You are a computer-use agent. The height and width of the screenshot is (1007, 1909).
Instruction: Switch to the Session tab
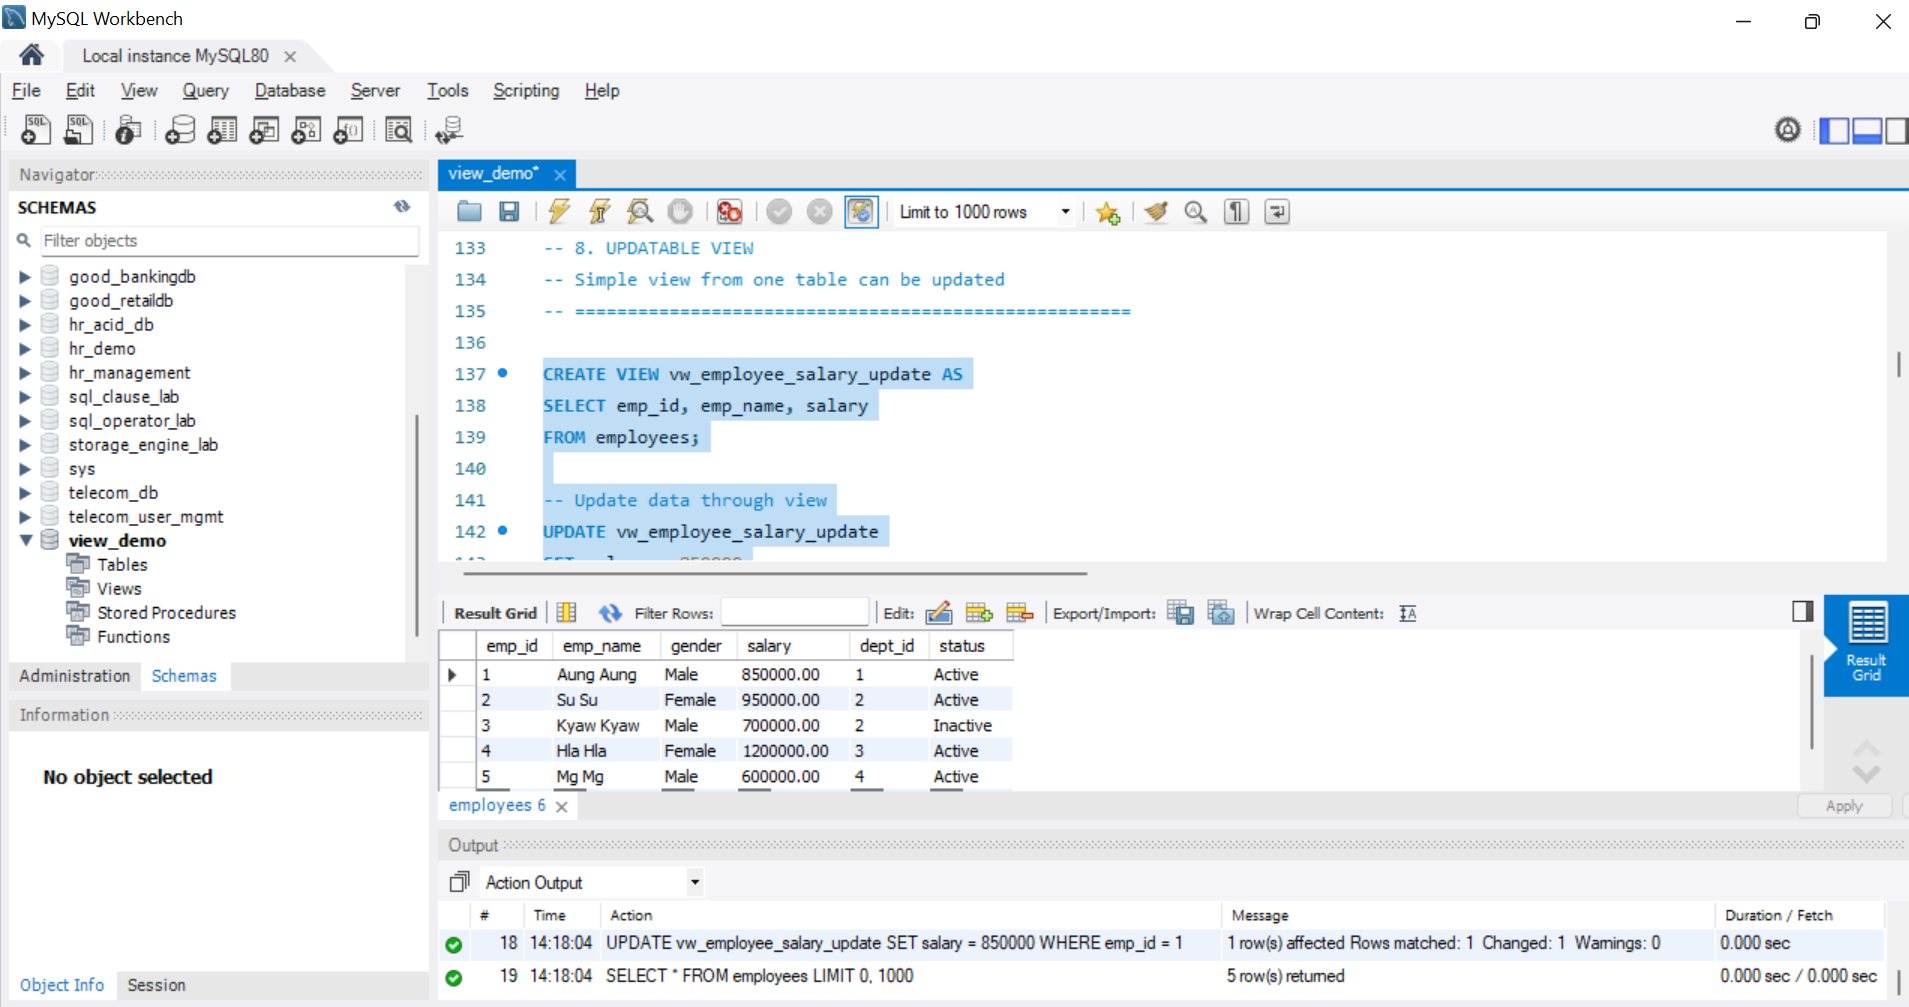tap(156, 985)
